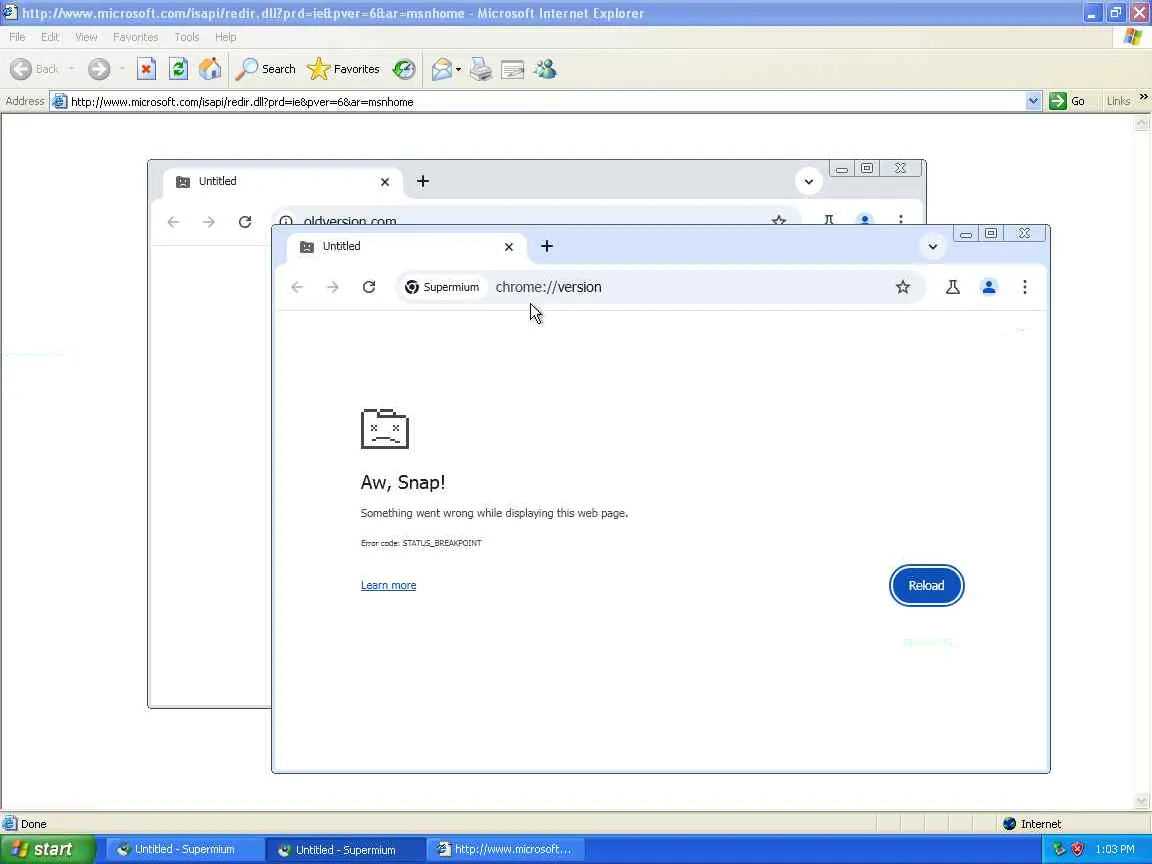Open the View menu in Internet Explorer
The height and width of the screenshot is (864, 1152).
coord(86,37)
